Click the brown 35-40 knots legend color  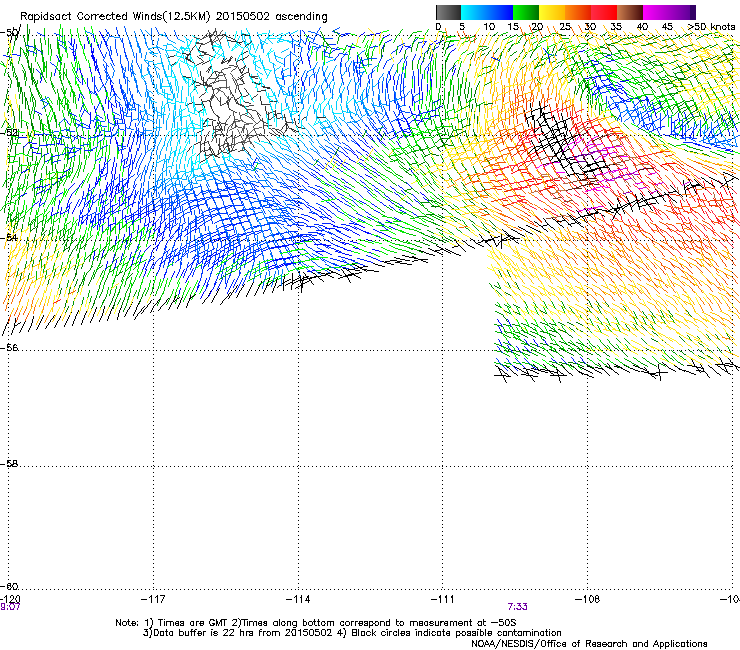[x=630, y=12]
